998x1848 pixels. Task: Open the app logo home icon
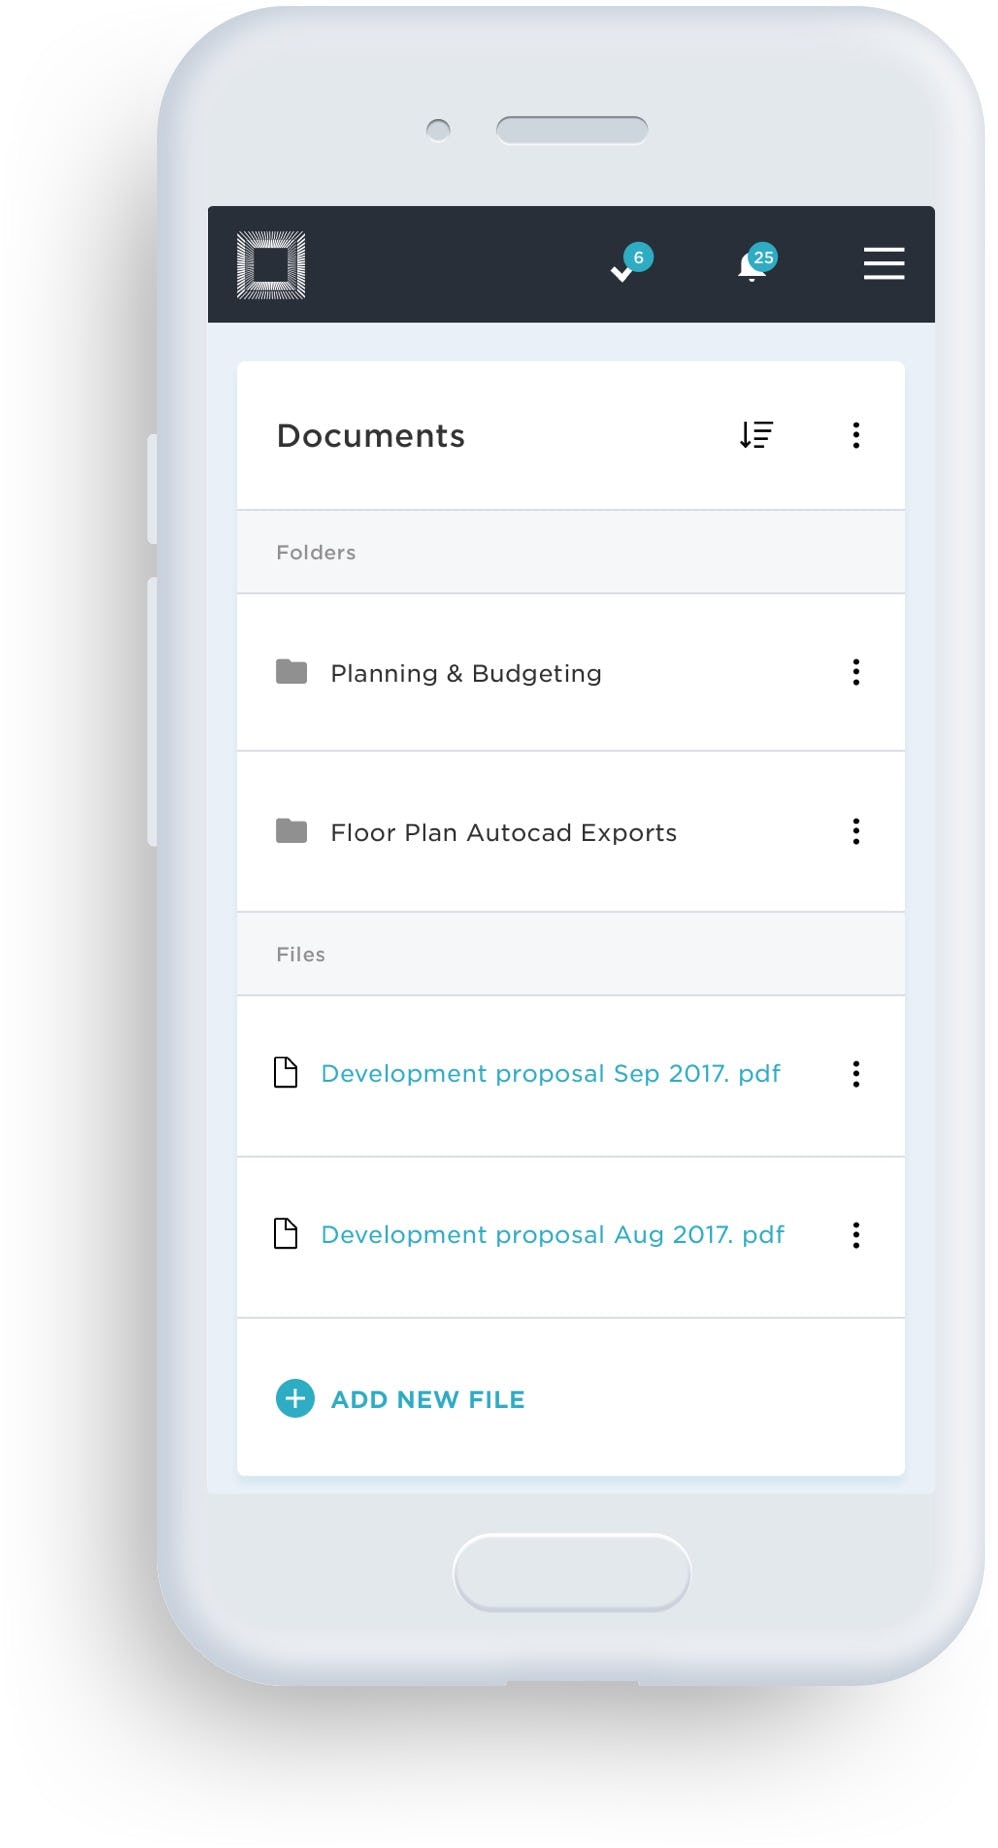[270, 265]
